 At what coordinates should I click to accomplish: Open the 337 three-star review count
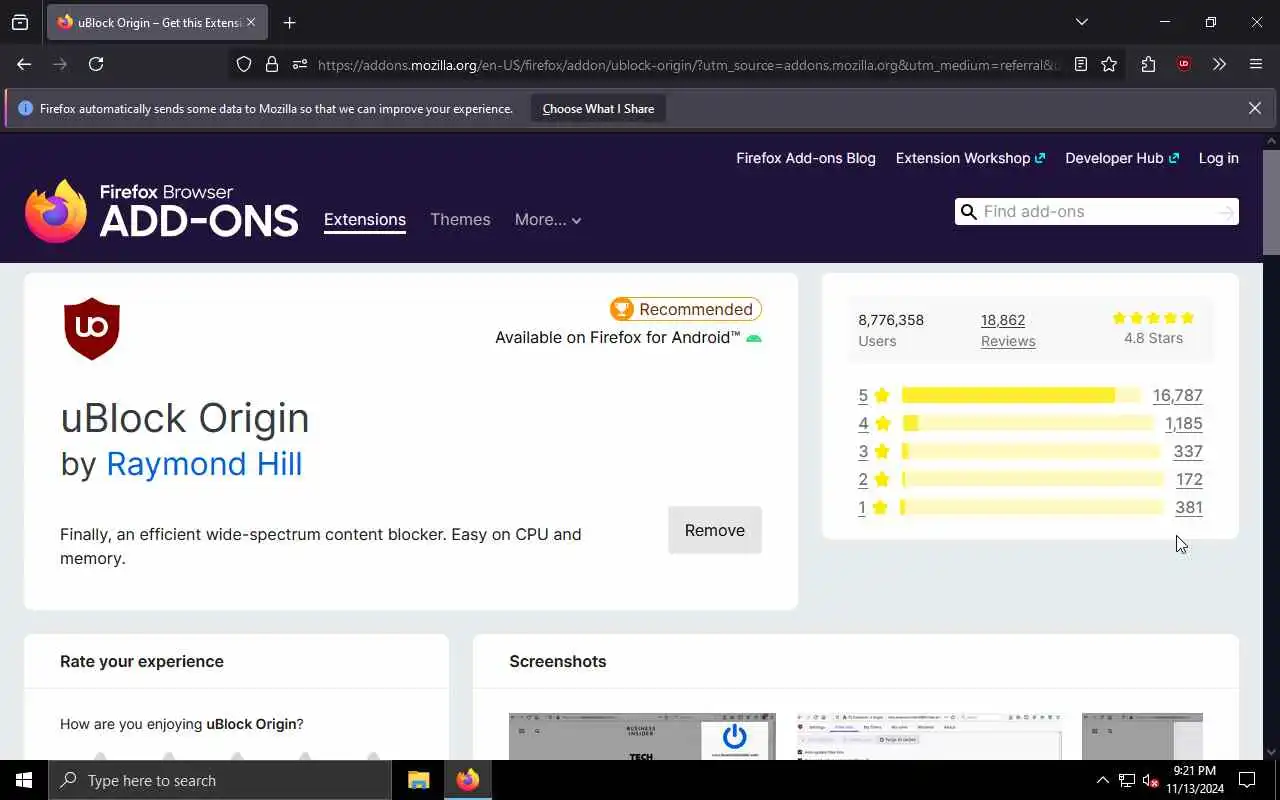1188,451
